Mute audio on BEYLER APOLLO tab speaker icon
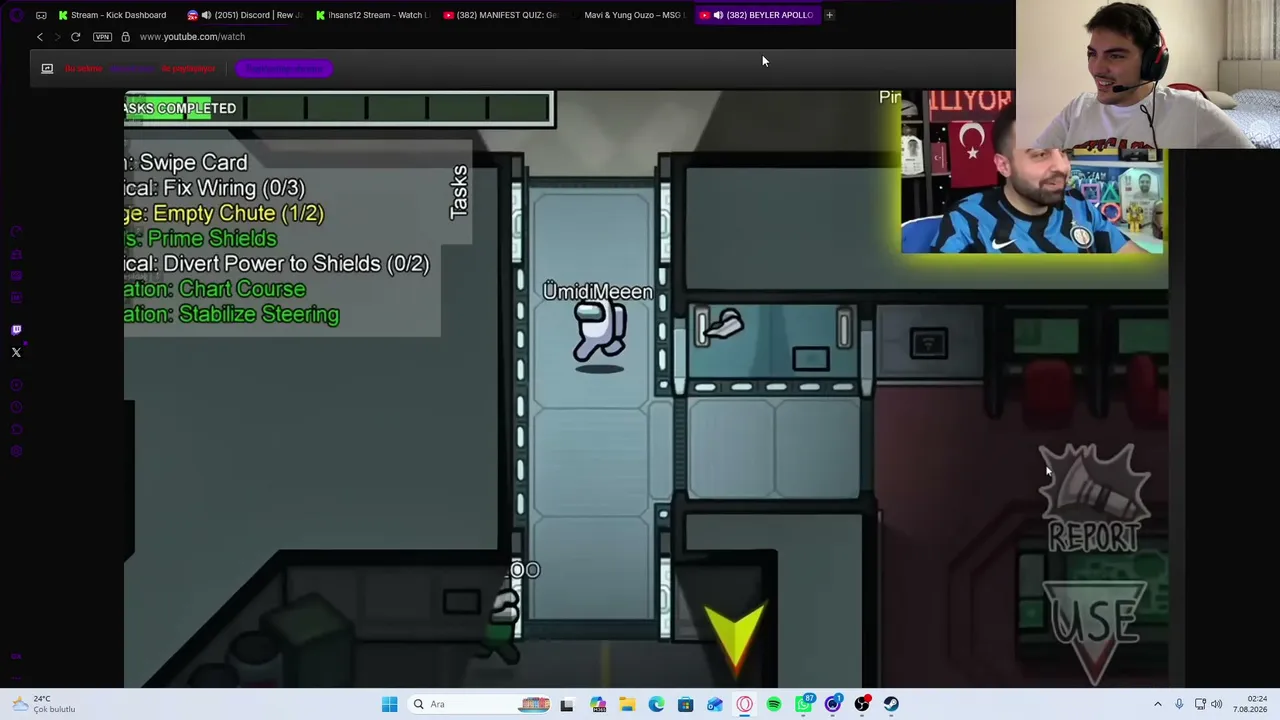 tap(718, 15)
